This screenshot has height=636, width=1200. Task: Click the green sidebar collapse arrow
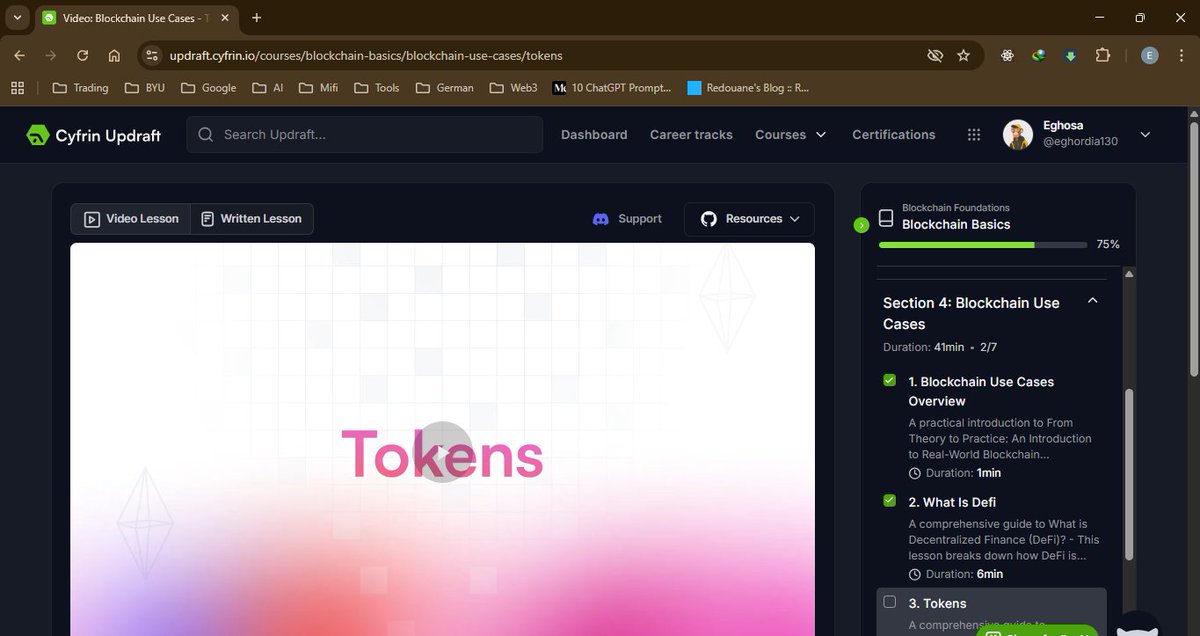pyautogui.click(x=861, y=225)
